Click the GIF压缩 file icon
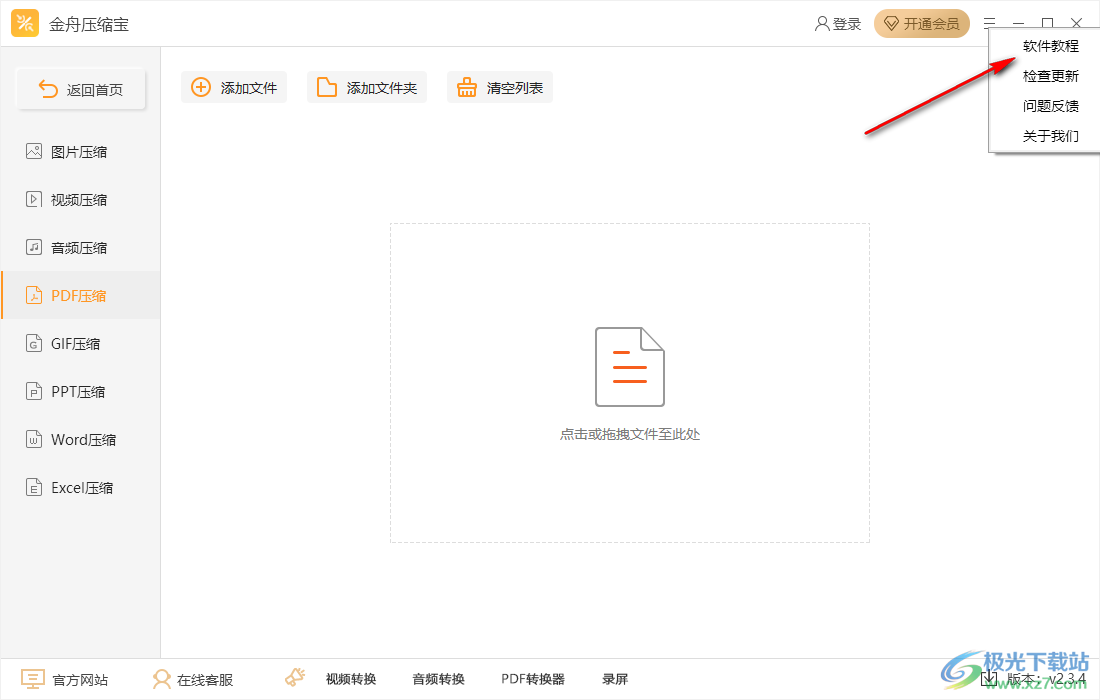 click(x=34, y=344)
